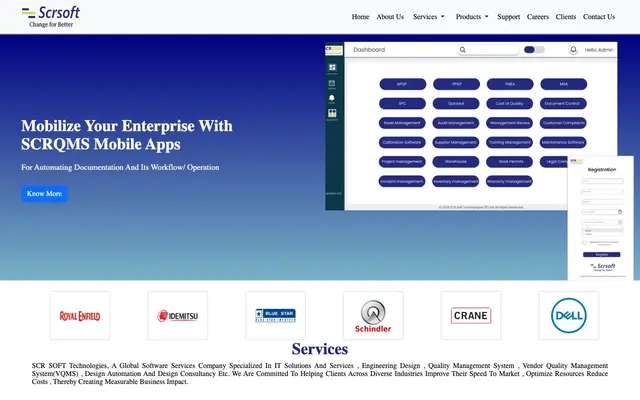Open the Supplier Management module

pyautogui.click(x=456, y=142)
